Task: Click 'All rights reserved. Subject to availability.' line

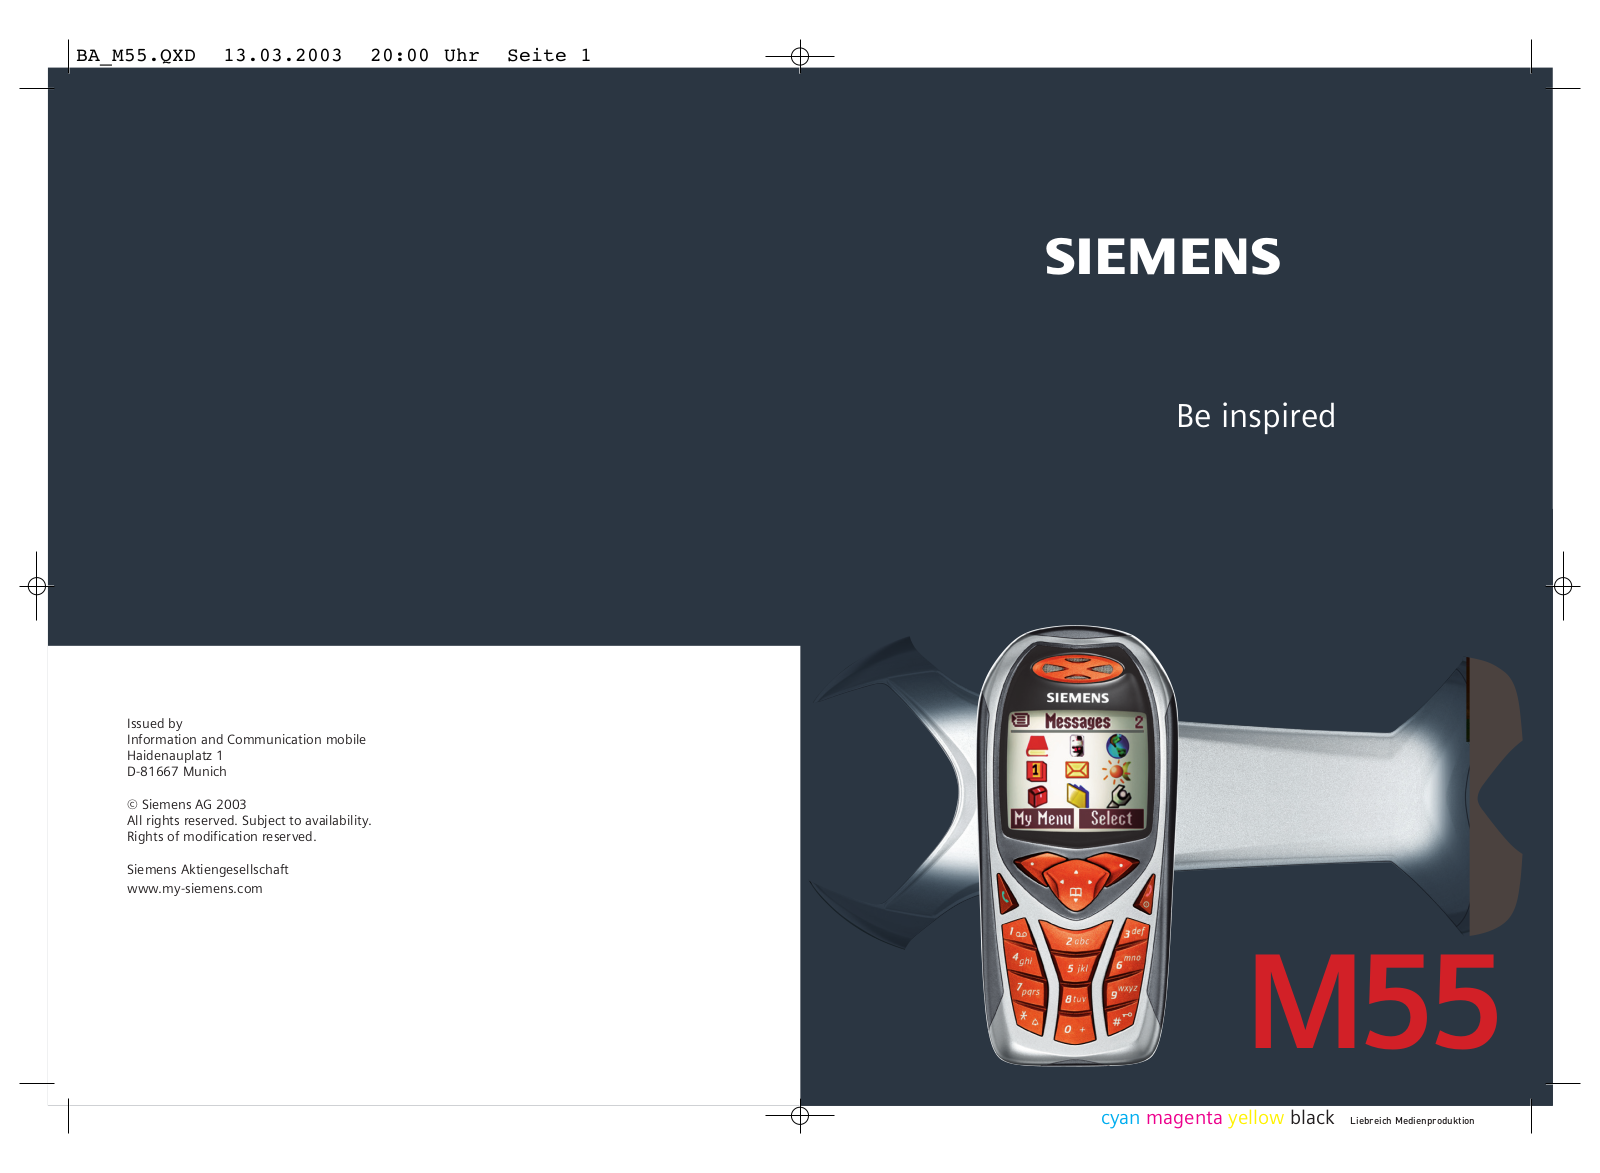Action: pyautogui.click(x=249, y=820)
